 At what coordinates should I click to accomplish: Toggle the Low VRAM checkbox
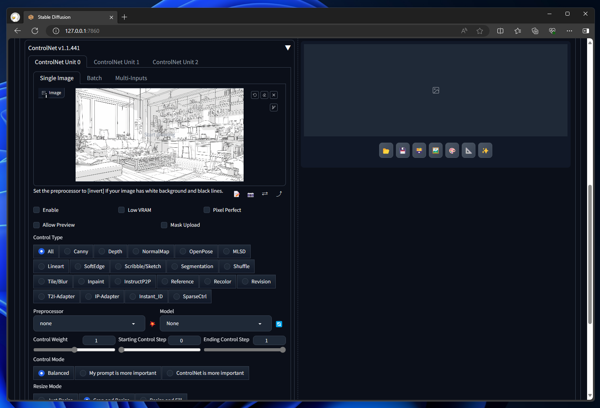[x=121, y=210]
